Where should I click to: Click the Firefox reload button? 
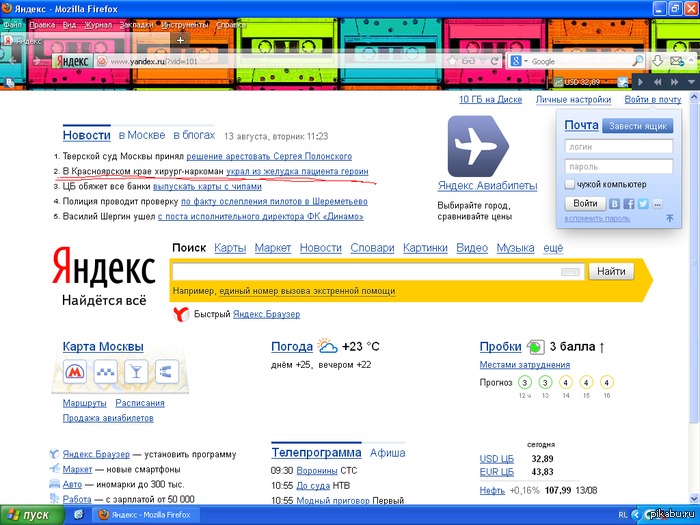click(x=494, y=61)
